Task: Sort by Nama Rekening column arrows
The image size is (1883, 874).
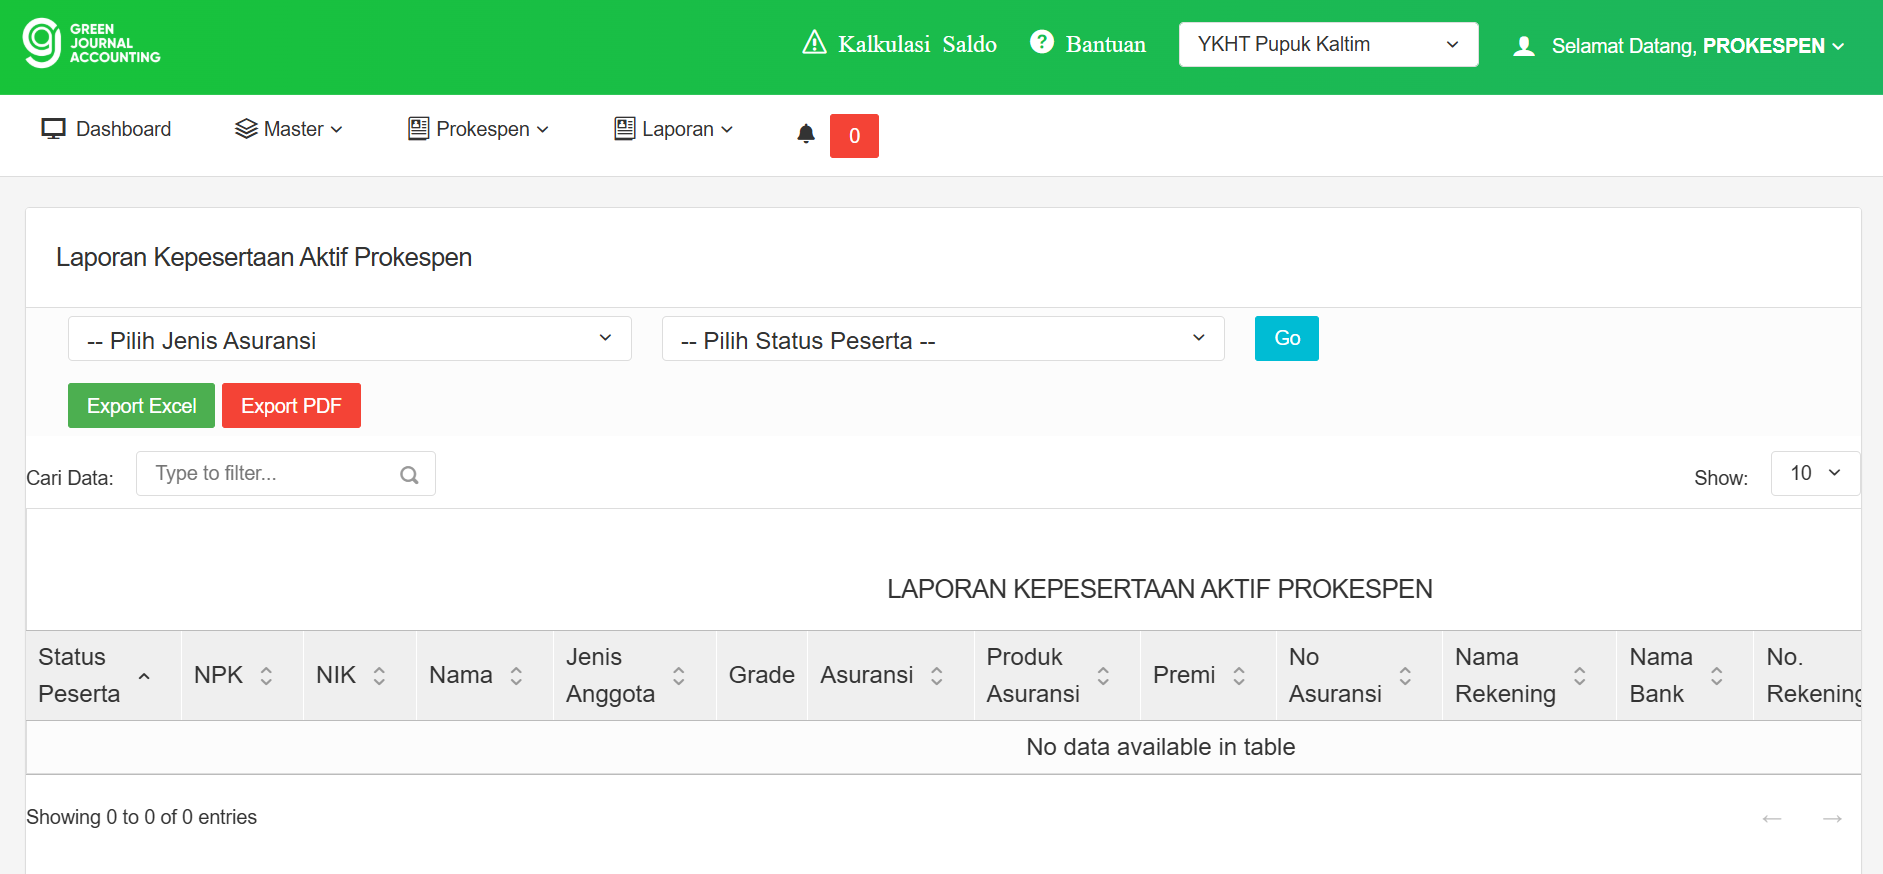Action: click(x=1580, y=676)
